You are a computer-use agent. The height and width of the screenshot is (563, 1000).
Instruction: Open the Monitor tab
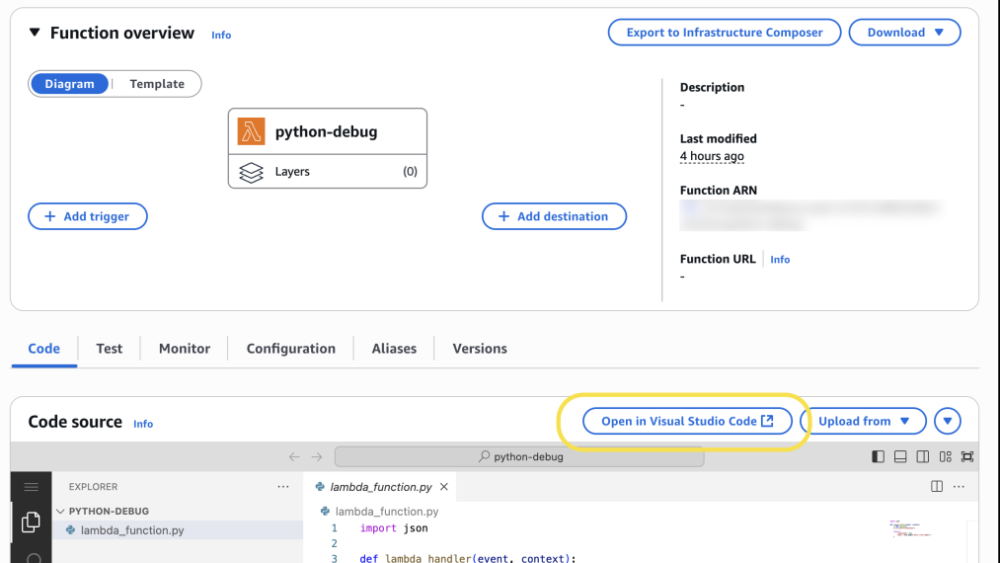click(184, 349)
